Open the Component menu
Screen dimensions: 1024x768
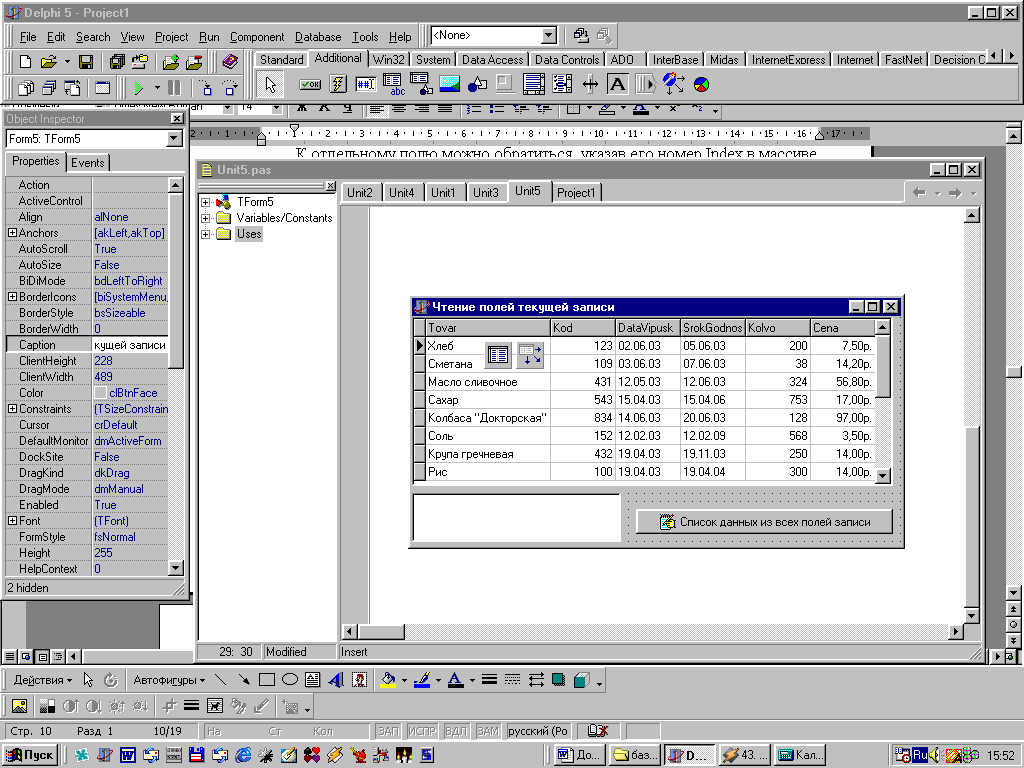(x=257, y=37)
